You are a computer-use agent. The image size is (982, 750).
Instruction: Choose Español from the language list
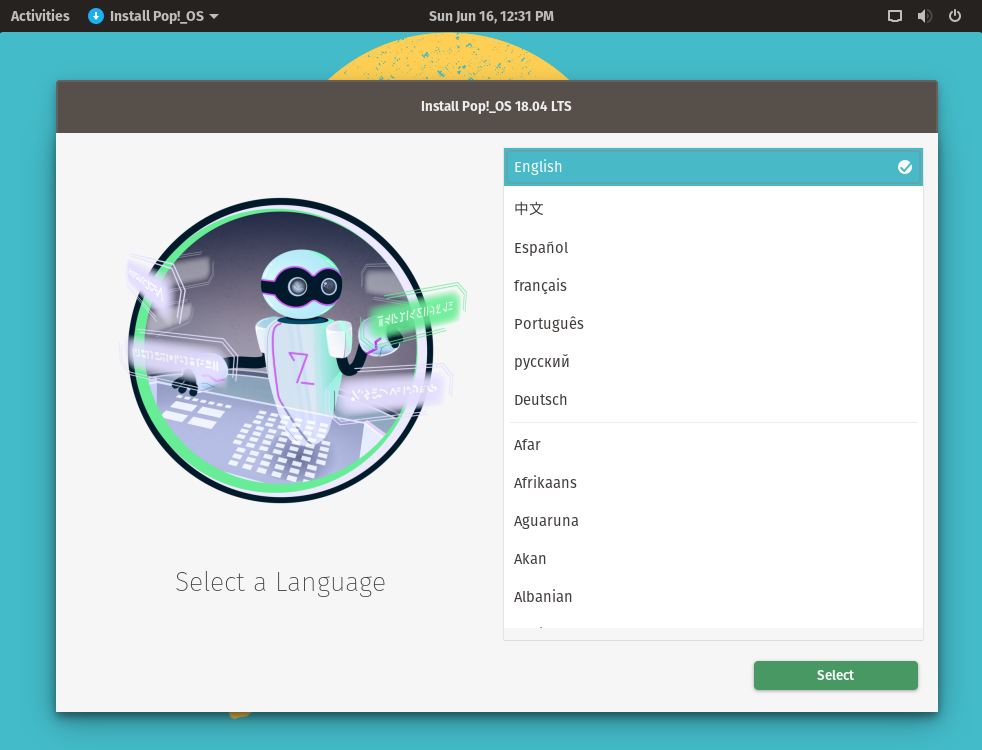(x=713, y=248)
